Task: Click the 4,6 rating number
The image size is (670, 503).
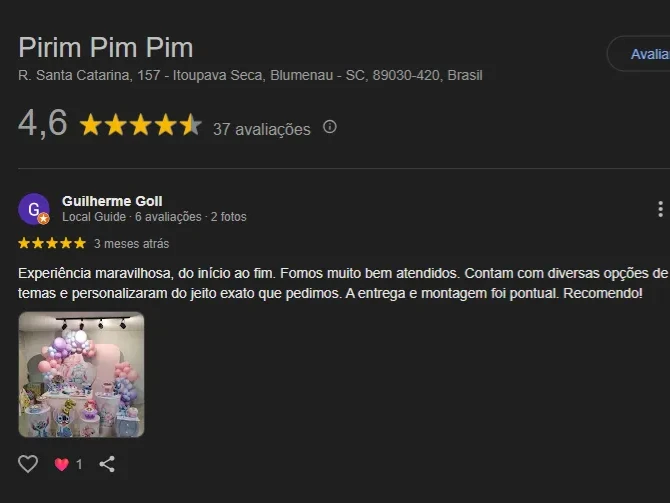Action: (x=43, y=124)
